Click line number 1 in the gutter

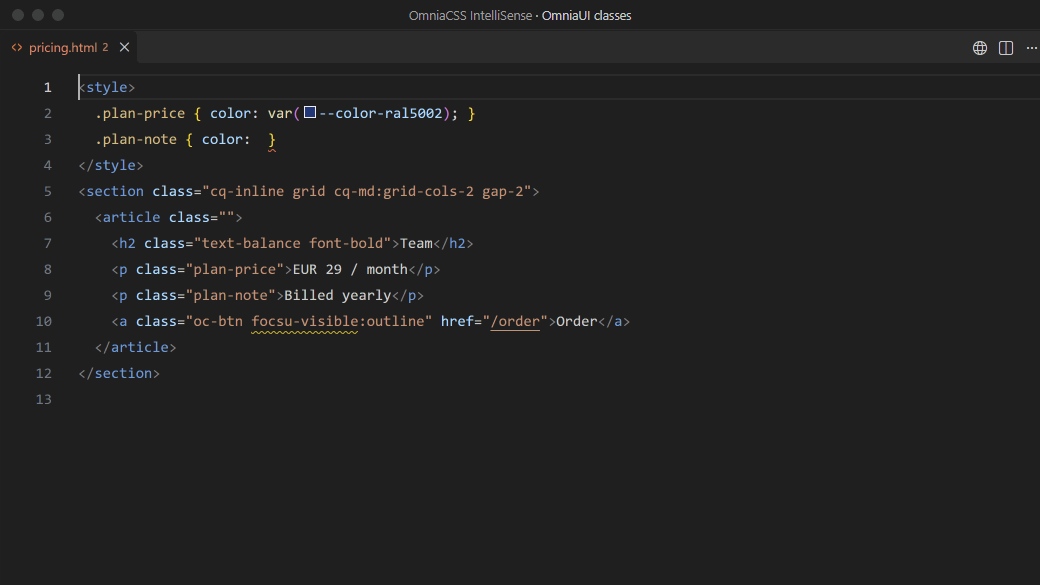pos(47,88)
